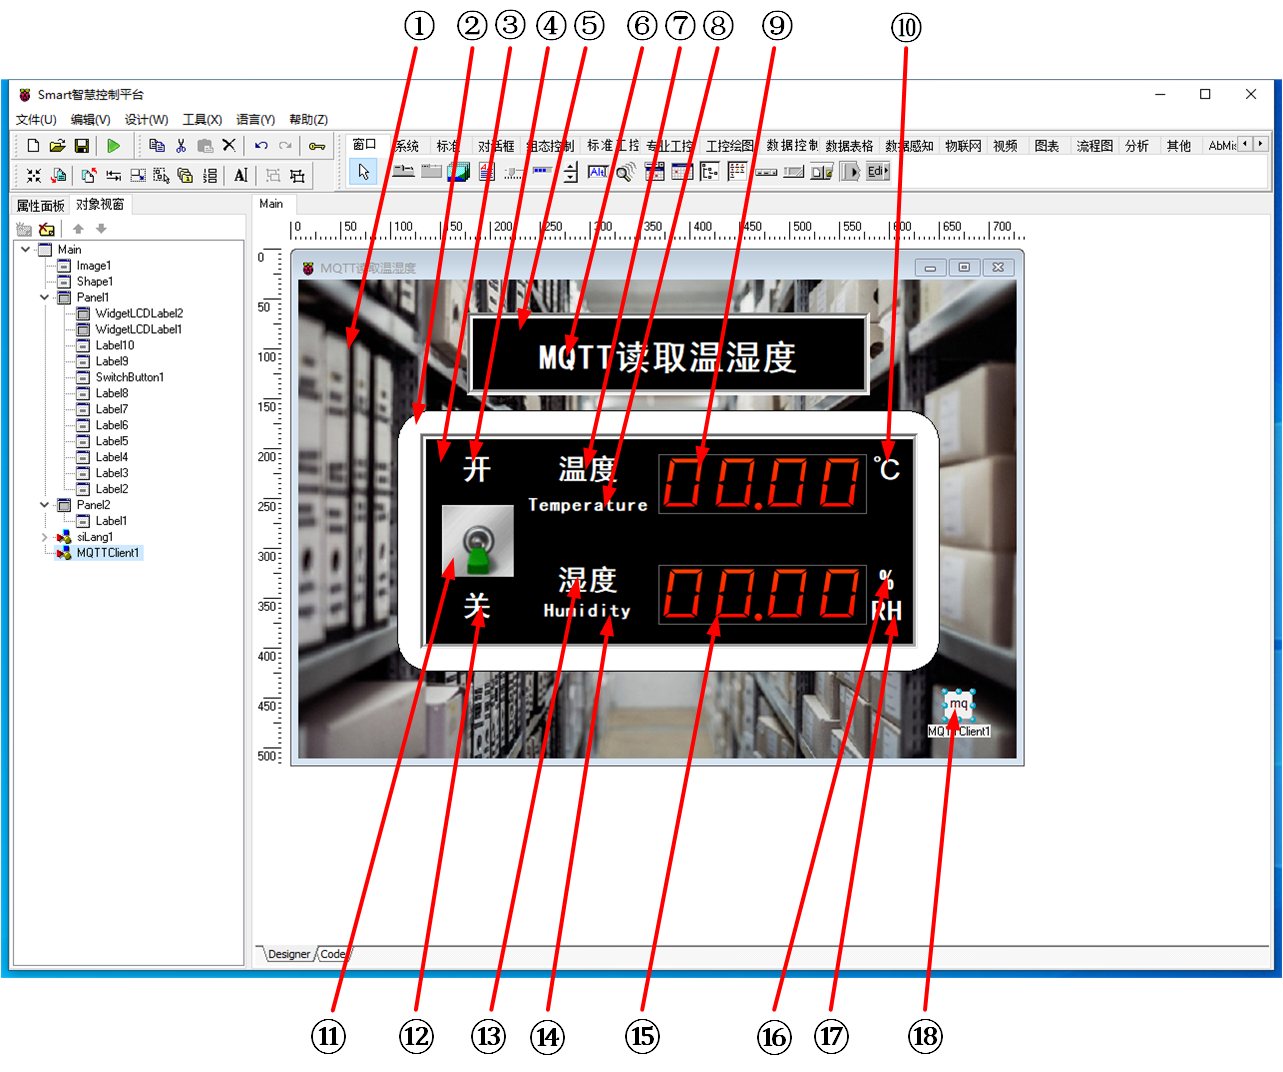The image size is (1283, 1072).
Task: Select the 'Humidity' label on the form
Action: point(587,610)
